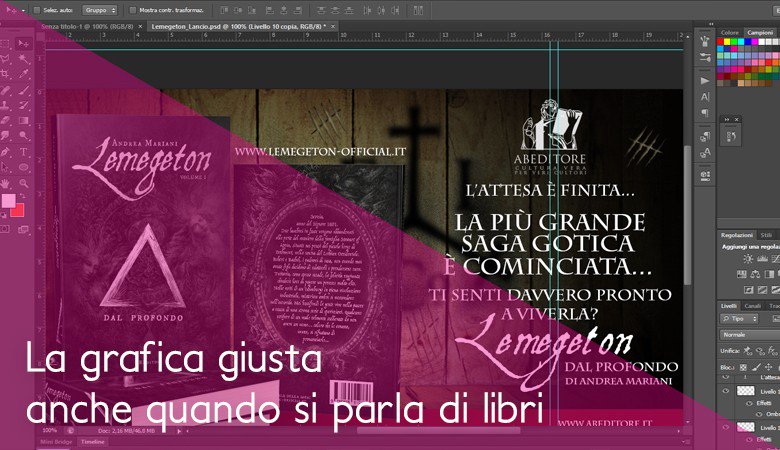This screenshot has height=450, width=780.
Task: Select the Path Selection tool
Action: click(x=5, y=167)
